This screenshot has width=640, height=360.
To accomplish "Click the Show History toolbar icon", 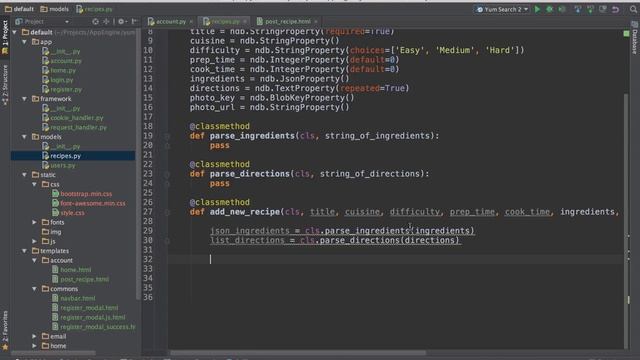I will click(x=603, y=9).
